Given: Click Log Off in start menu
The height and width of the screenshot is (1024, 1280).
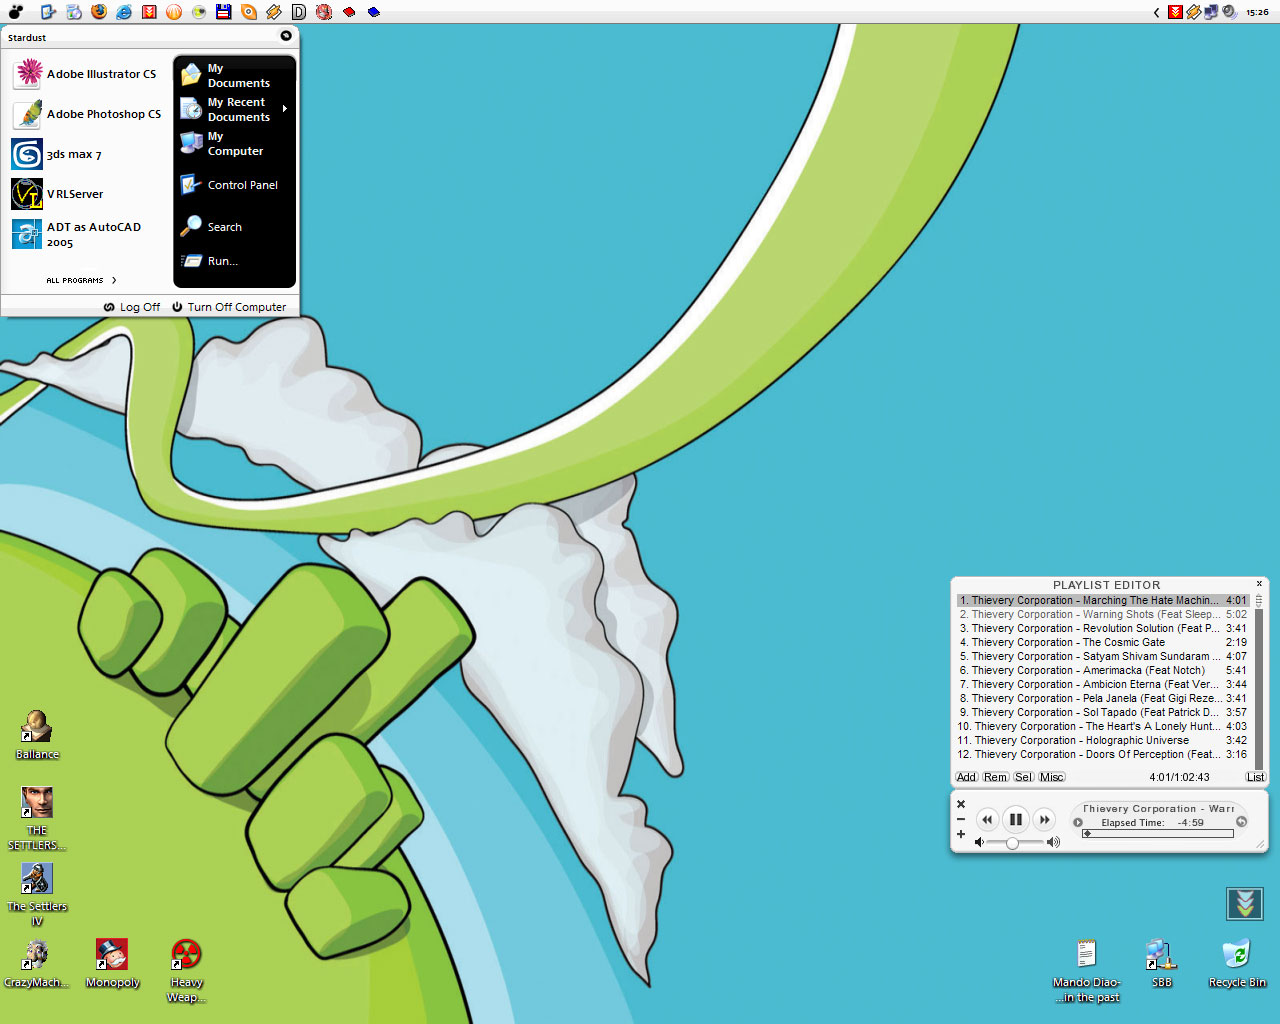Looking at the screenshot, I should (132, 307).
